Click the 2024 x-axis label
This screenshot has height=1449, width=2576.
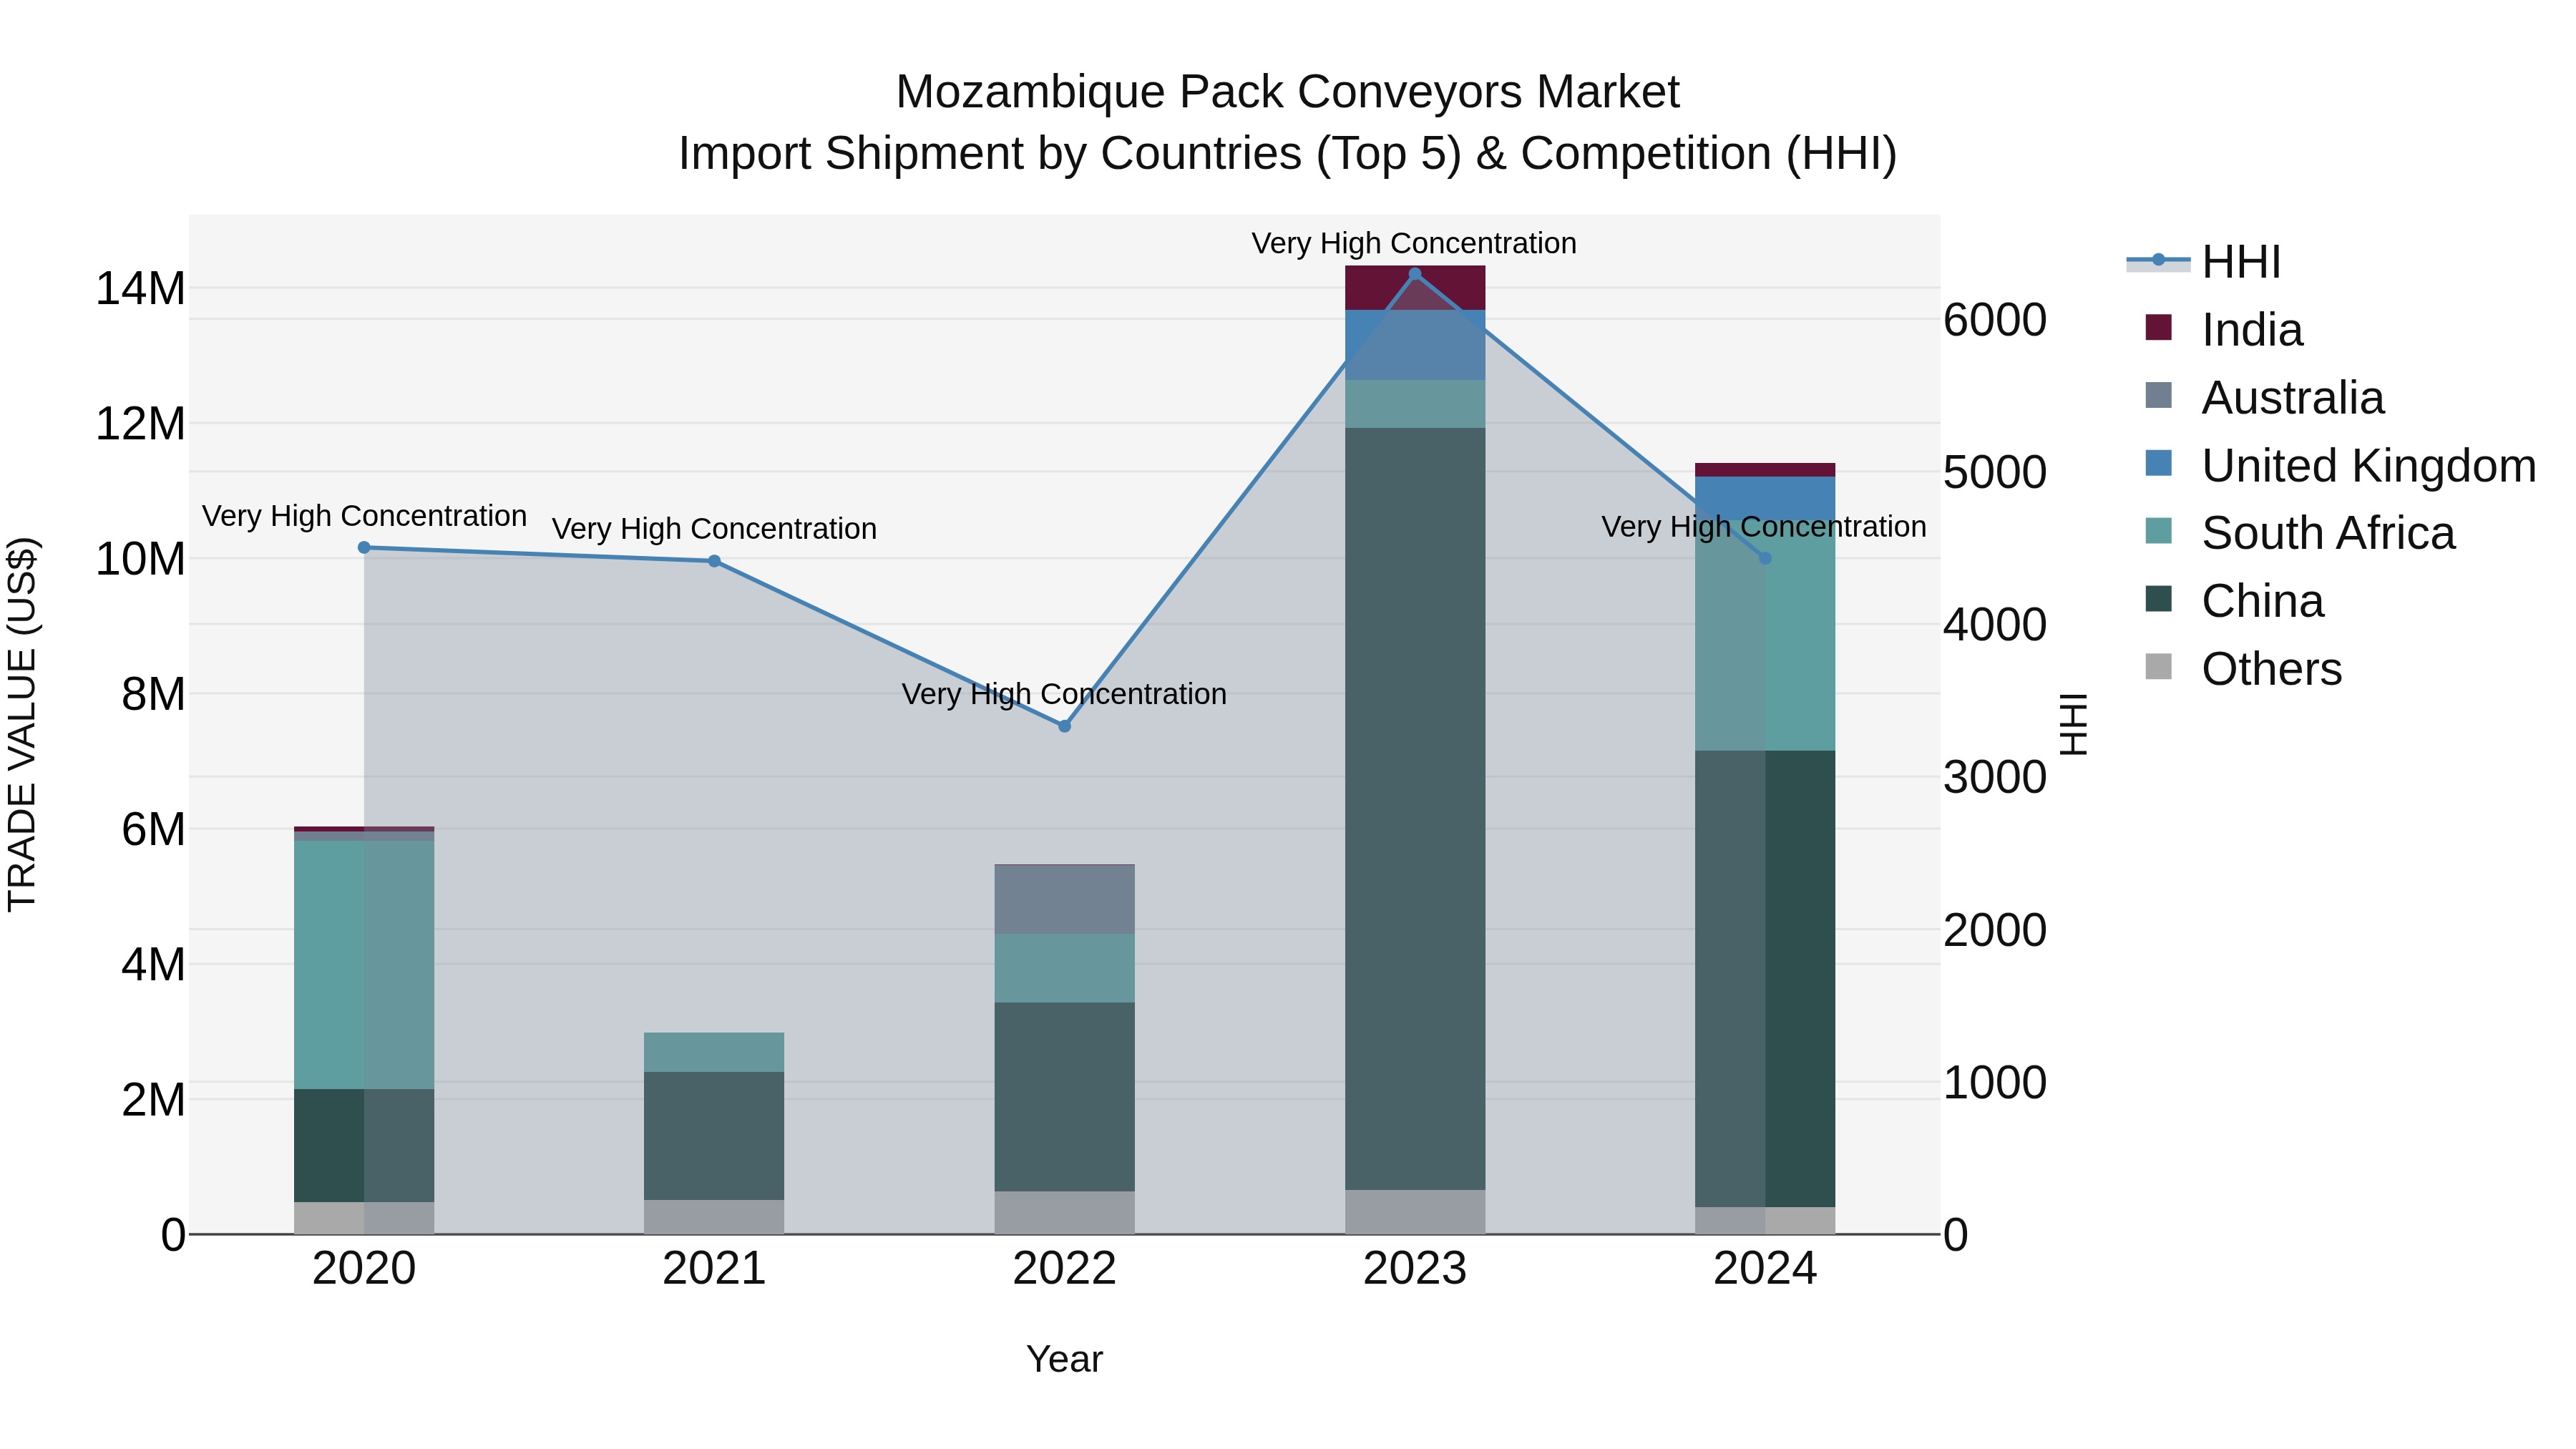click(x=1765, y=1269)
